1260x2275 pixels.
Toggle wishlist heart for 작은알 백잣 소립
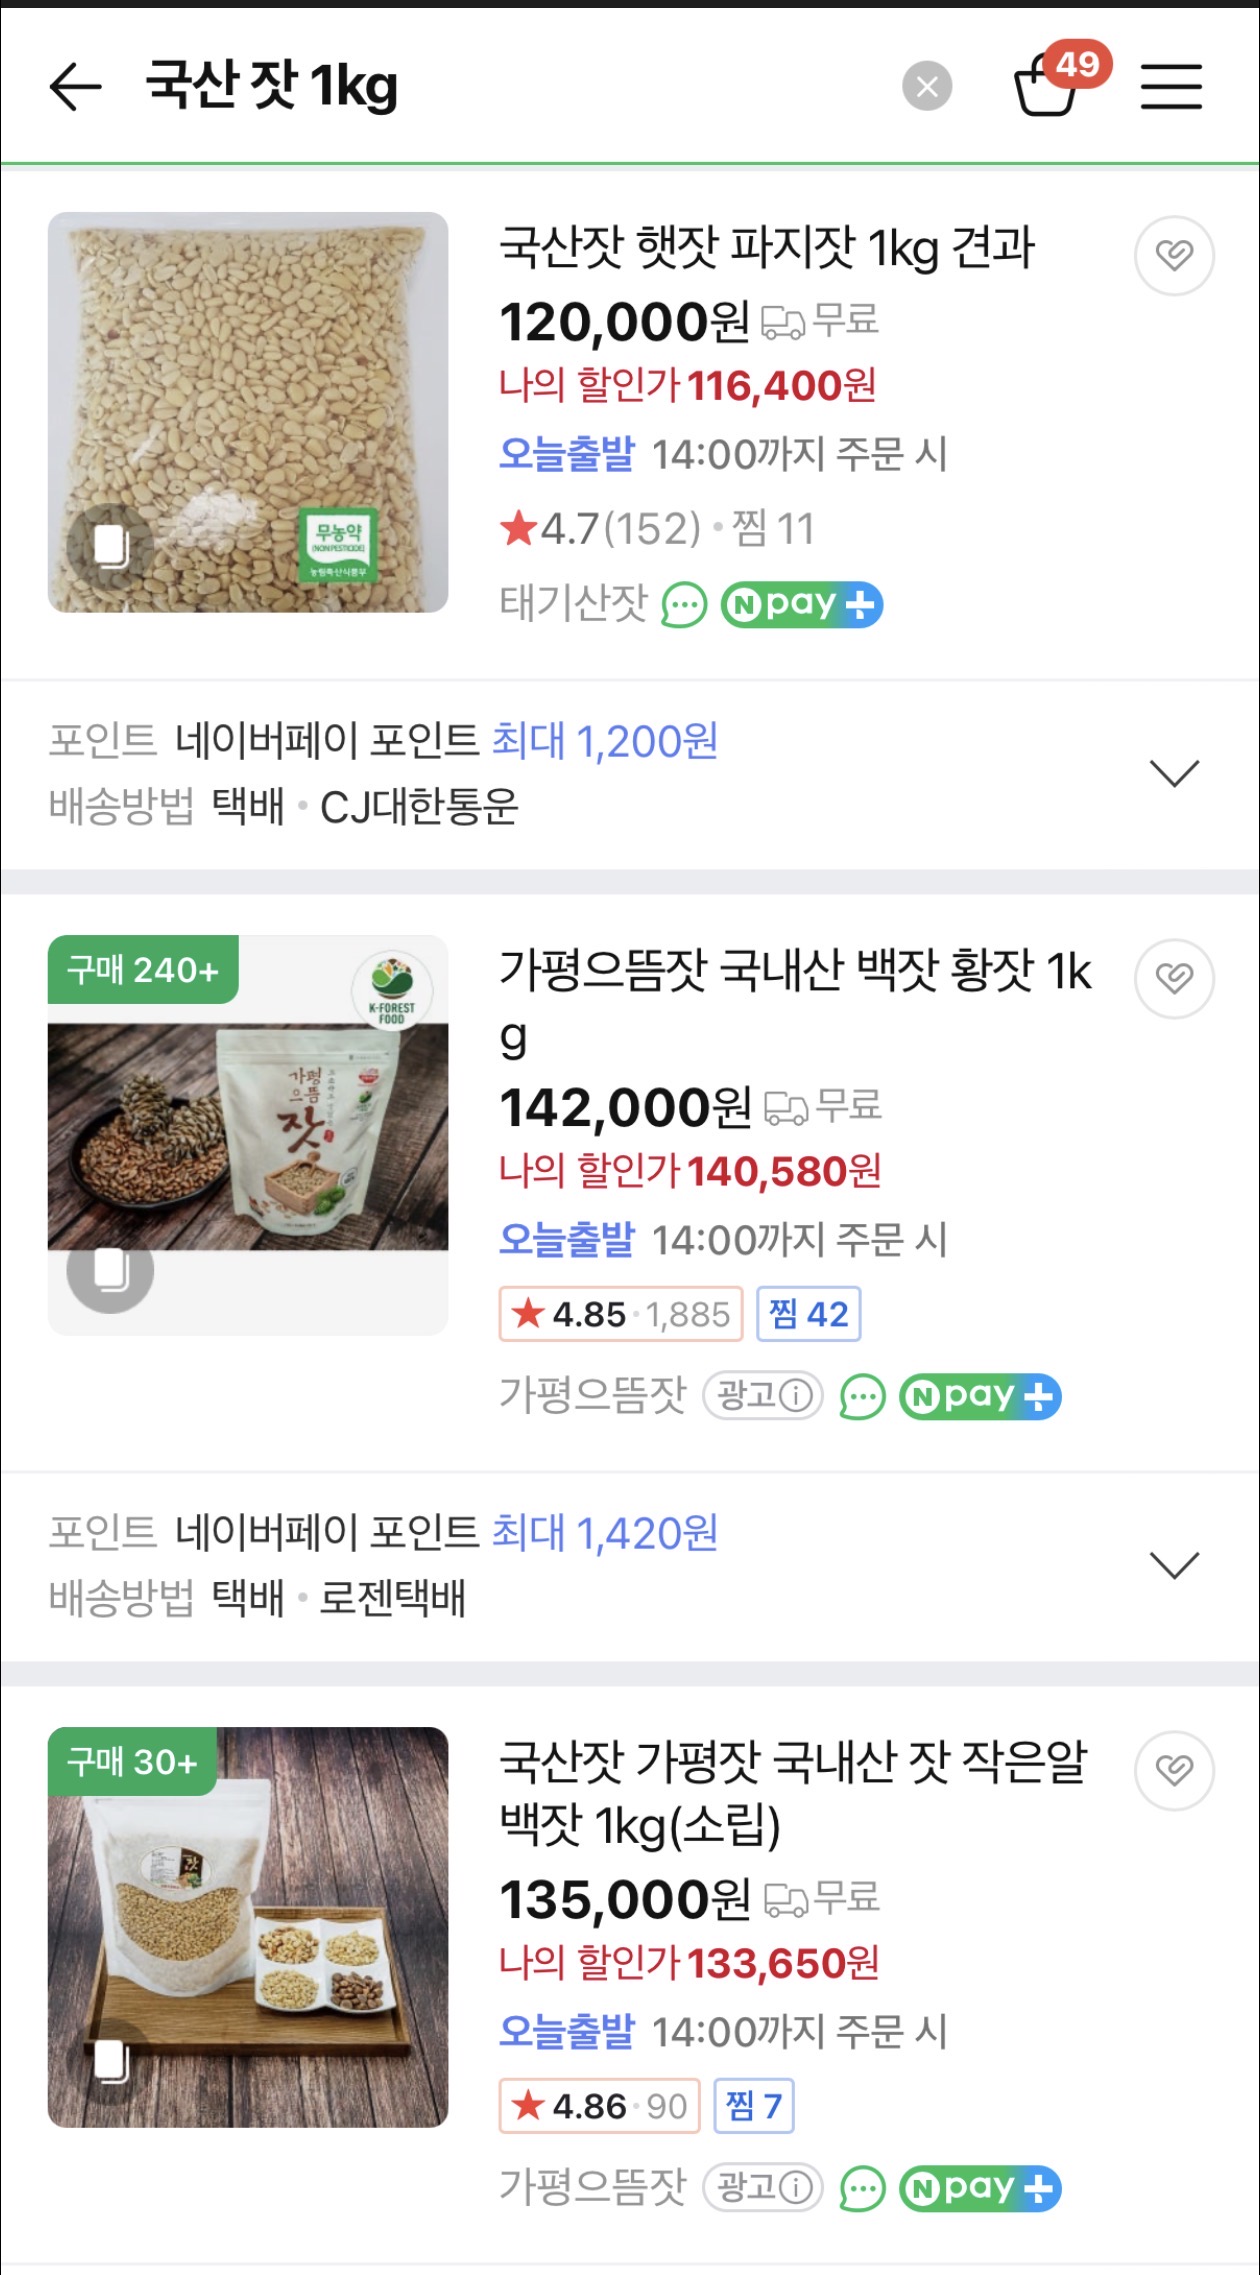point(1174,1771)
